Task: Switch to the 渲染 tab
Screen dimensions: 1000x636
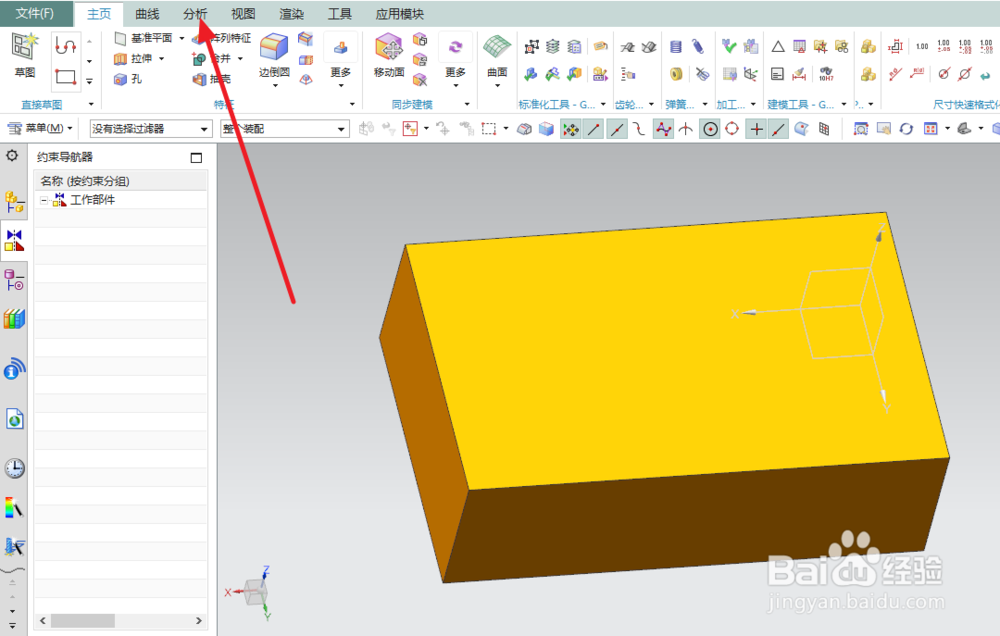Action: pos(291,14)
